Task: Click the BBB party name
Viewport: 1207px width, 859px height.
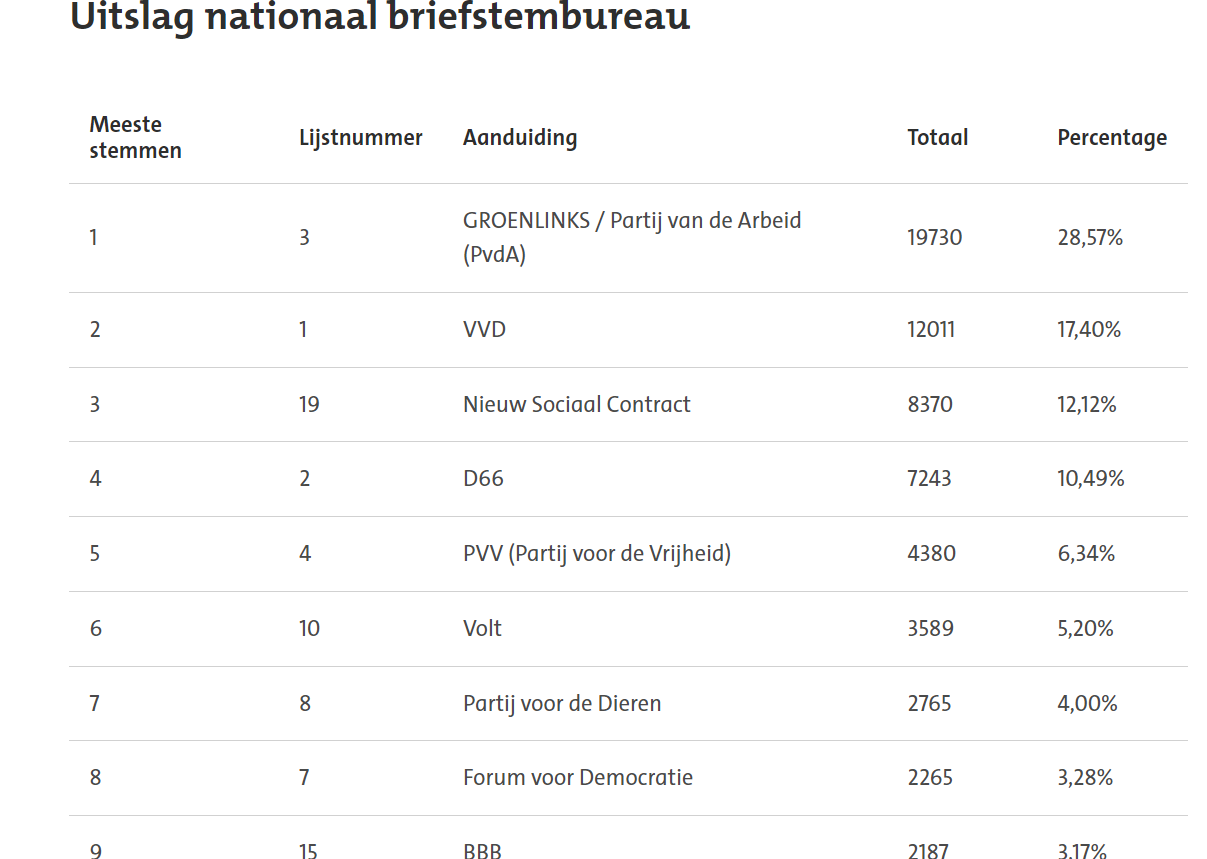Action: tap(482, 851)
